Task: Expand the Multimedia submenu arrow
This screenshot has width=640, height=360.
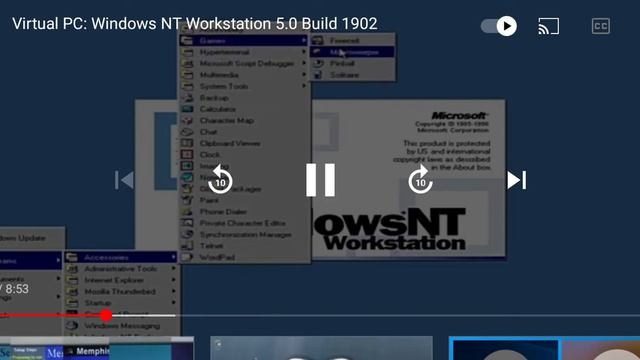Action: click(x=304, y=75)
